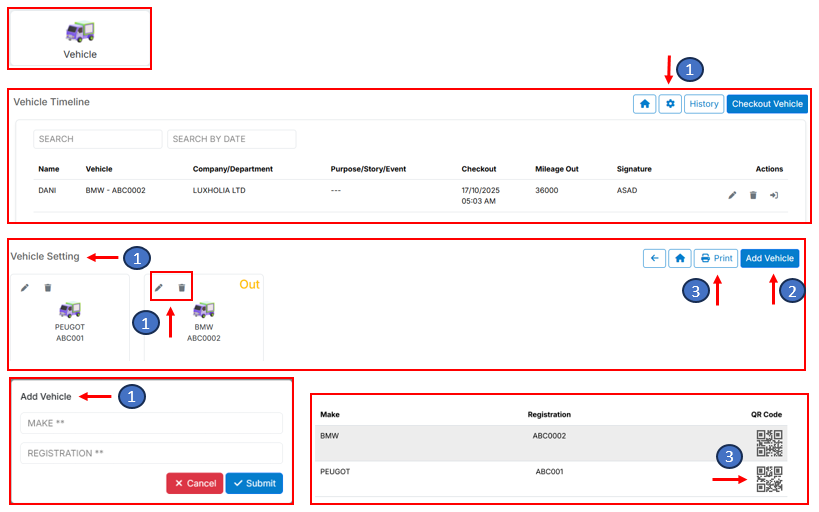Click the SEARCH BY DATE field

click(231, 139)
